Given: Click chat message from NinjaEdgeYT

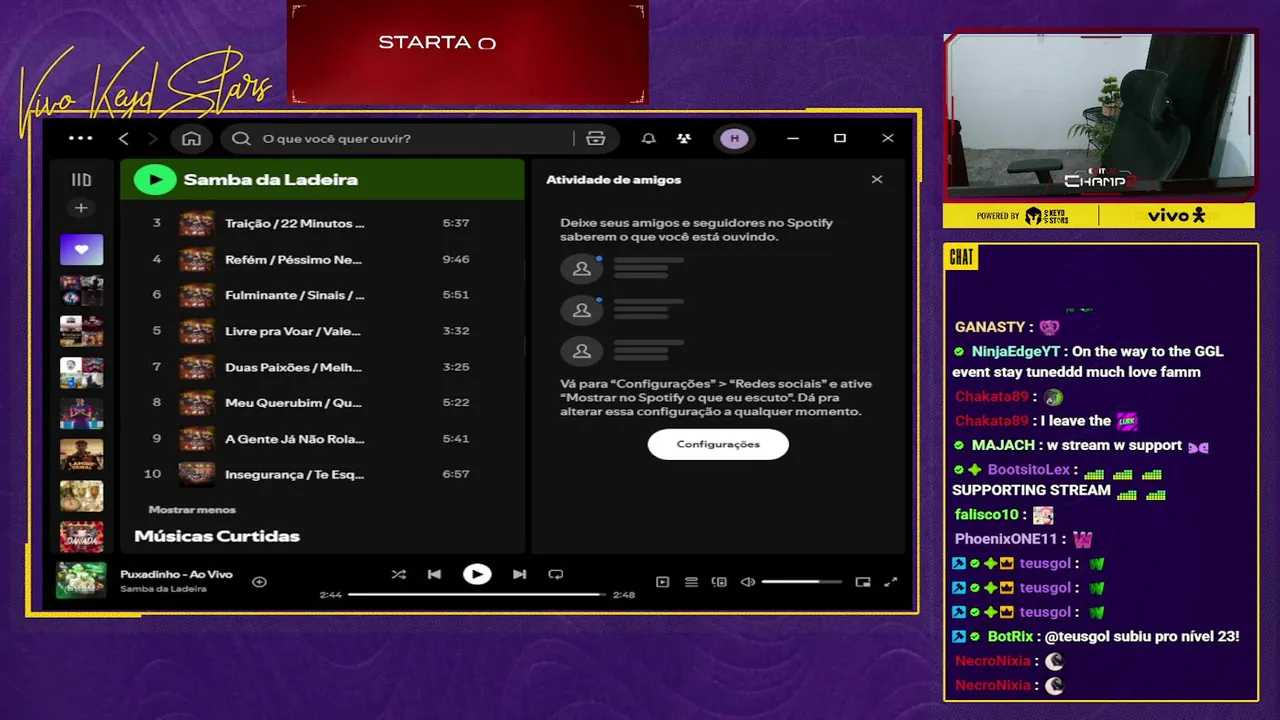Looking at the screenshot, I should pos(1088,362).
